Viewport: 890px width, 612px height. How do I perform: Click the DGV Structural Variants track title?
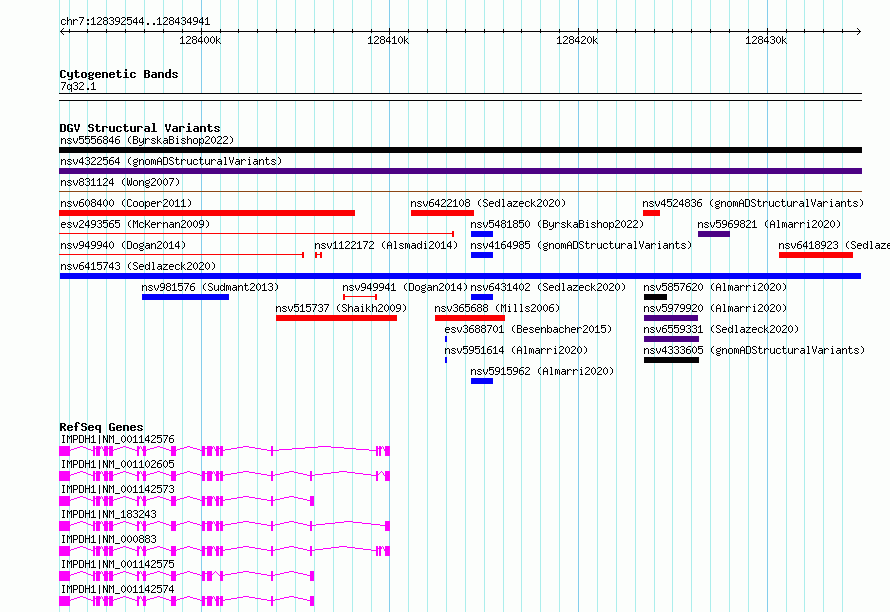140,128
